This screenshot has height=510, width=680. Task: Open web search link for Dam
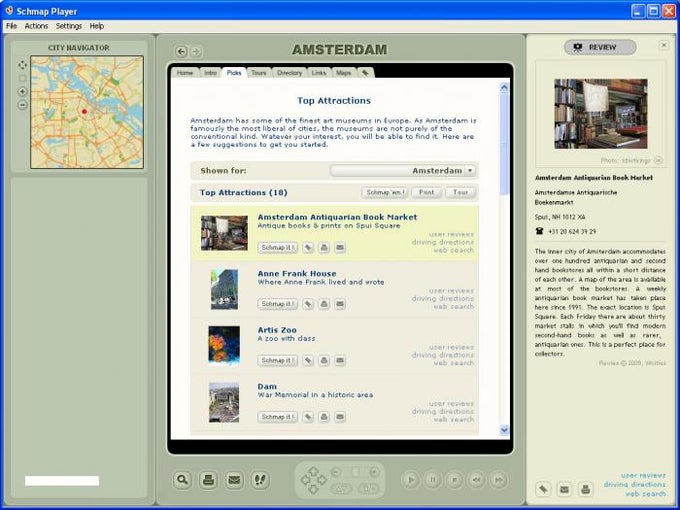point(454,419)
